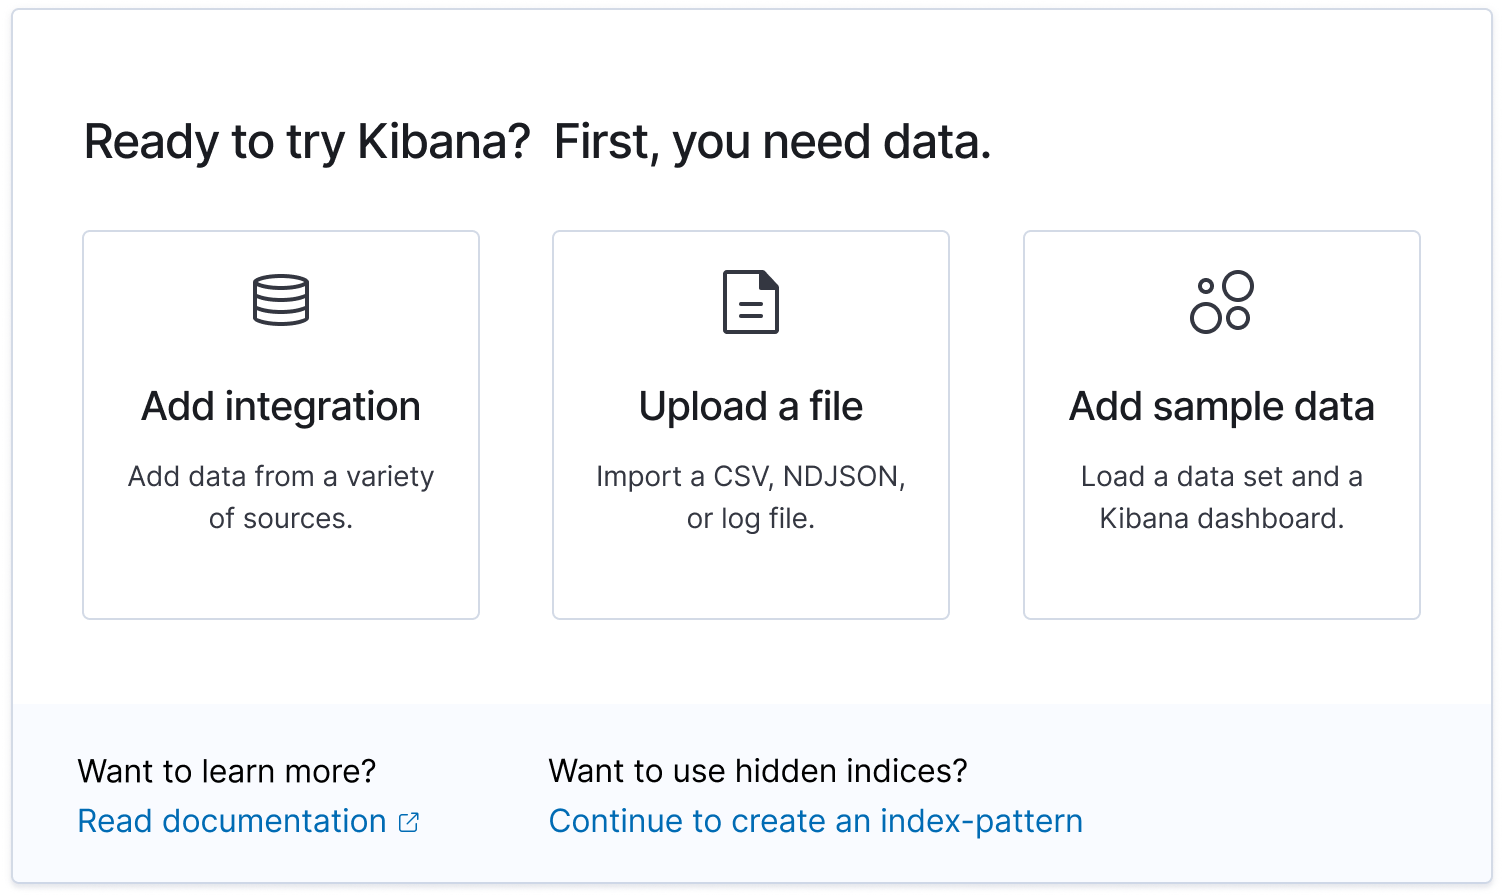Click "Add data from a variety of sources" description
This screenshot has height=896, width=1502.
[x=281, y=497]
